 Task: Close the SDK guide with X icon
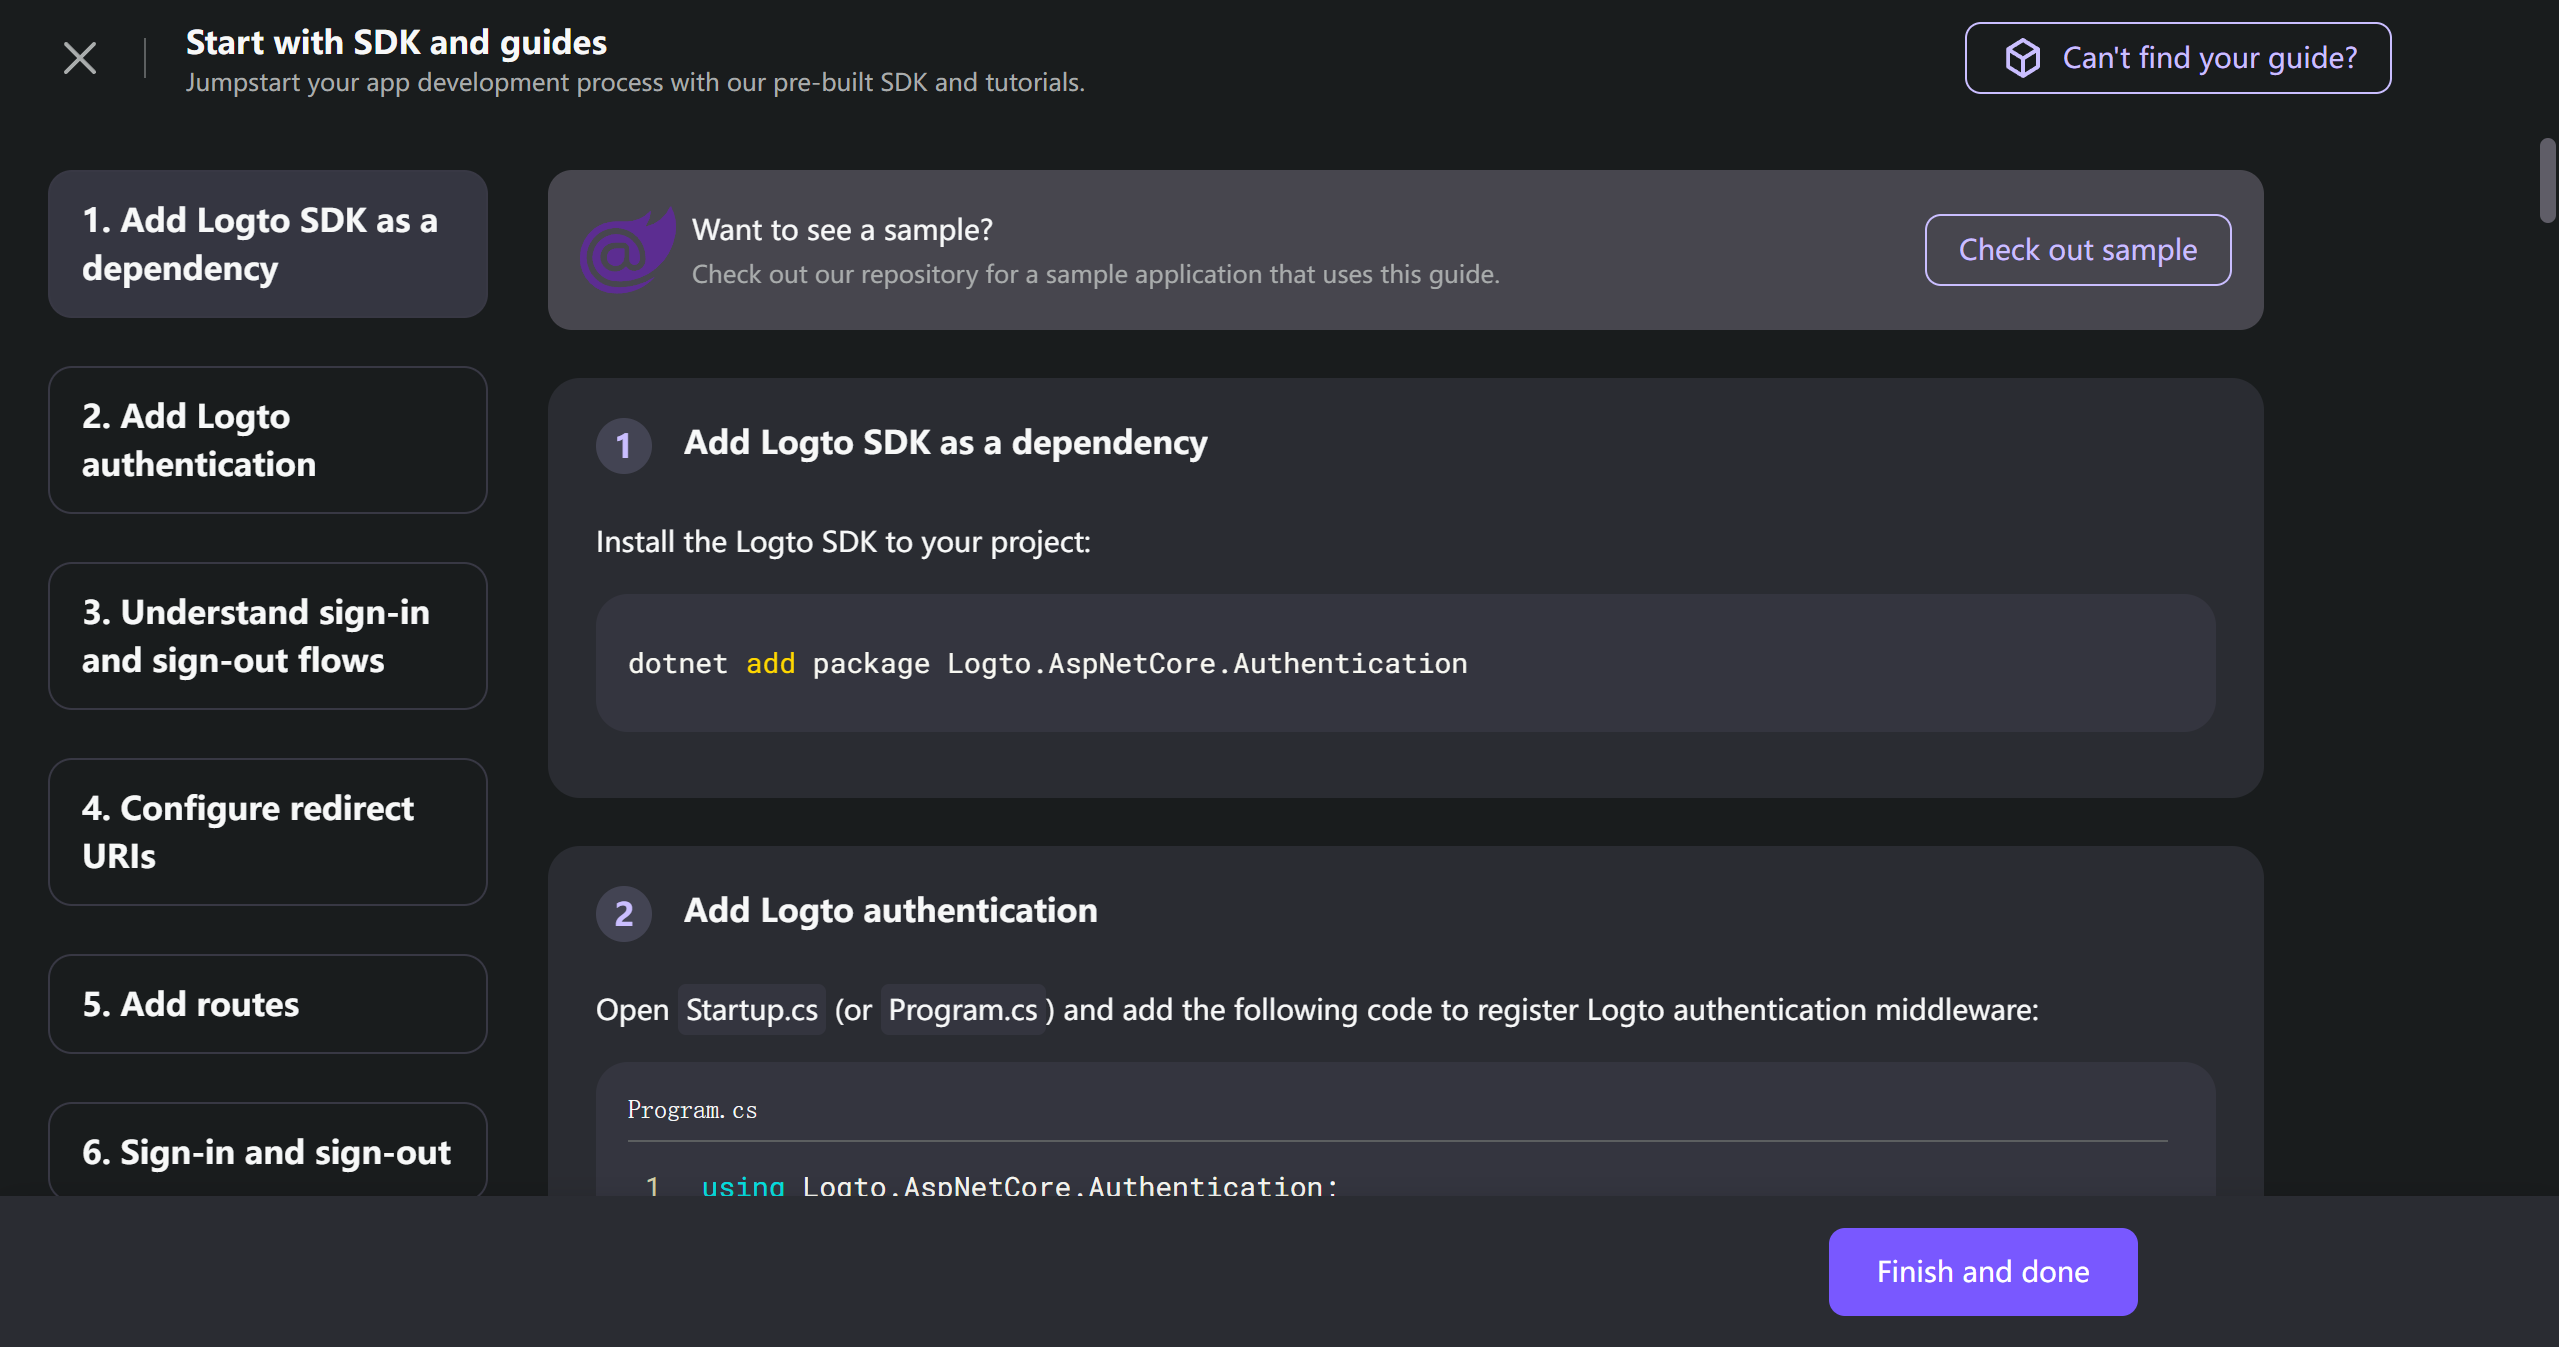click(79, 58)
